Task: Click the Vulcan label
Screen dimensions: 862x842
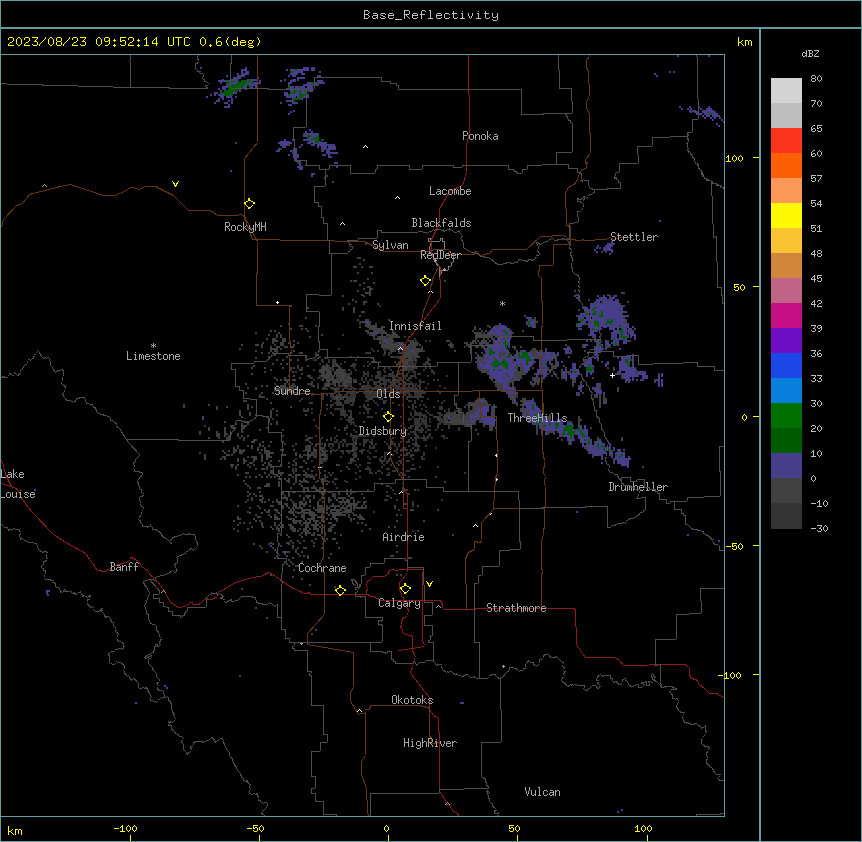Action: pos(543,792)
